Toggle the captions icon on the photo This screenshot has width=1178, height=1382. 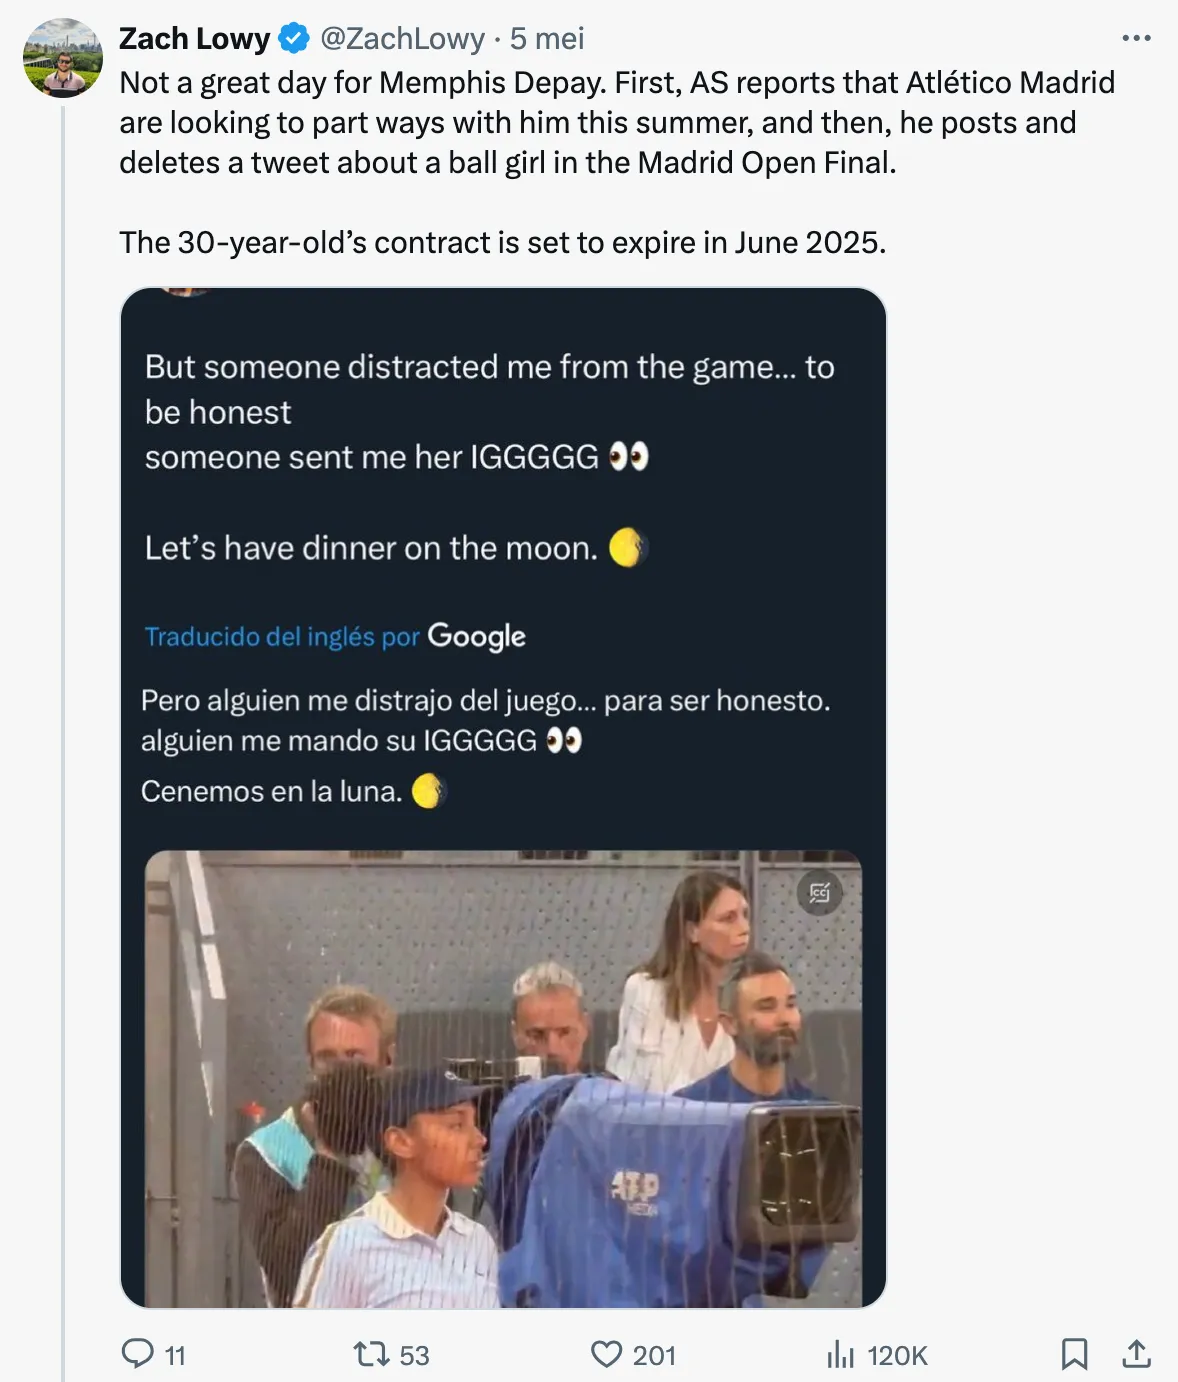click(x=819, y=892)
